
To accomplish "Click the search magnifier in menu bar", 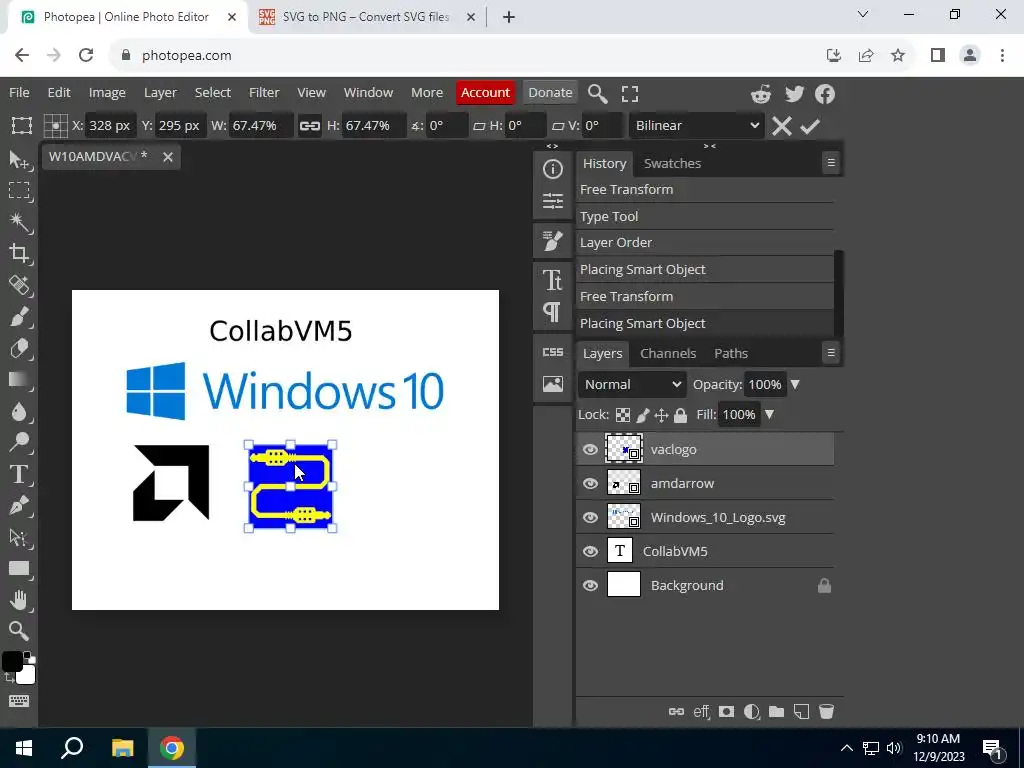I will tap(598, 93).
